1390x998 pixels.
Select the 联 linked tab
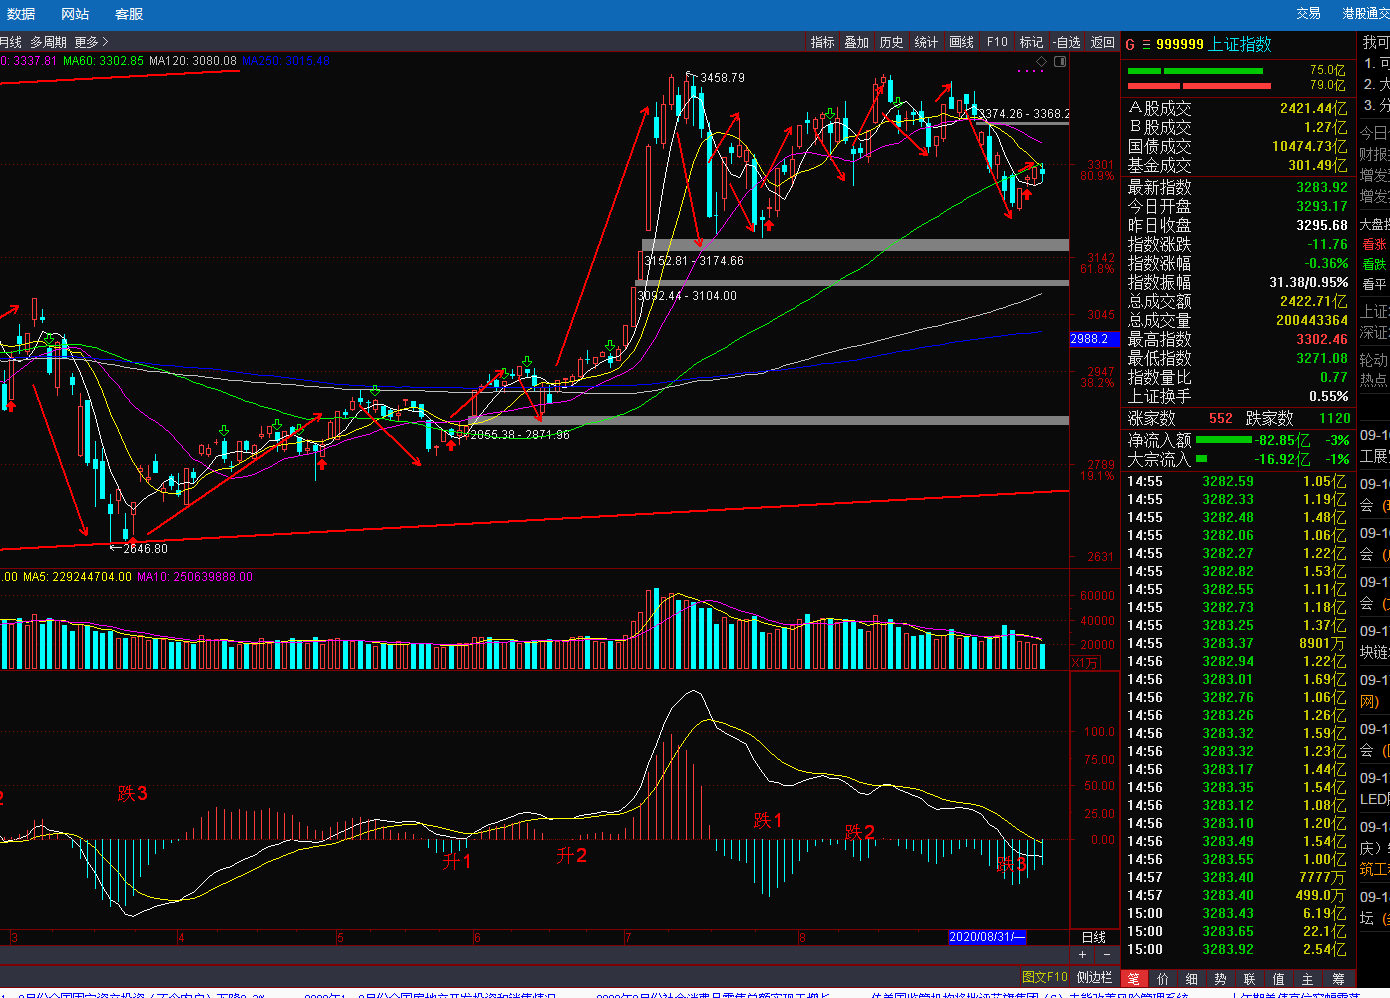click(x=1249, y=979)
